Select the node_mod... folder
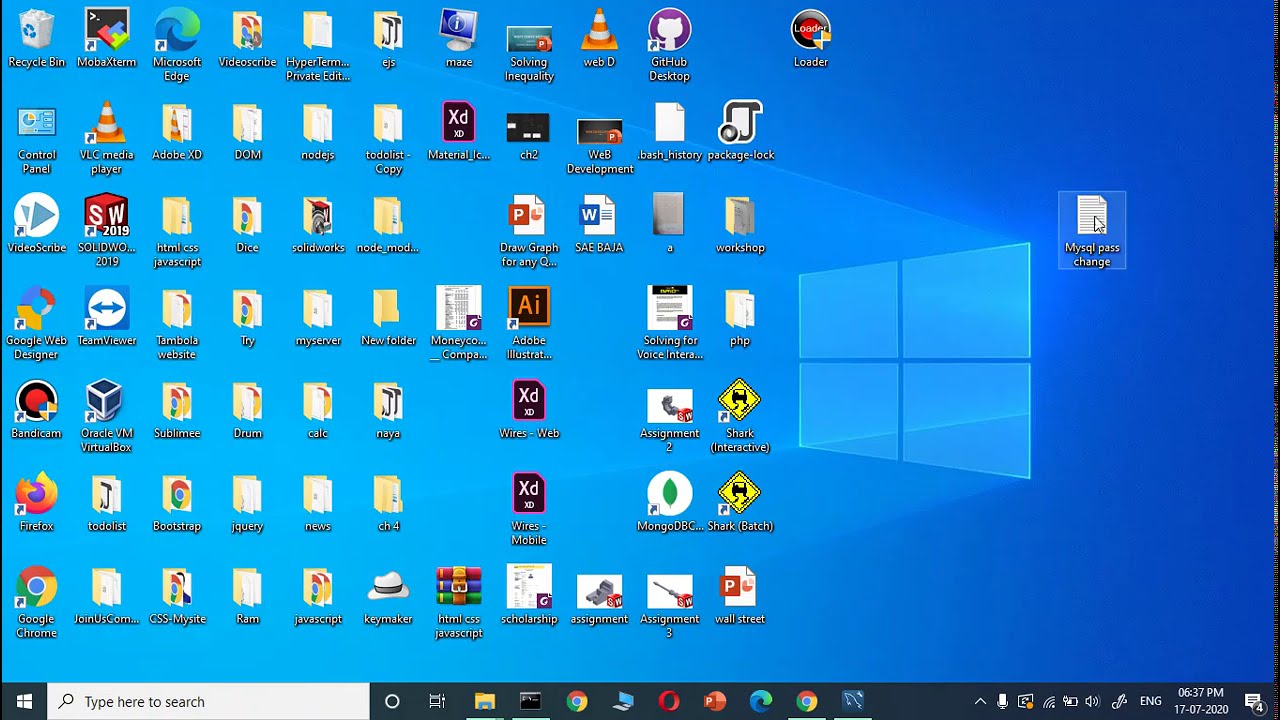Viewport: 1280px width, 720px height. pos(388,225)
